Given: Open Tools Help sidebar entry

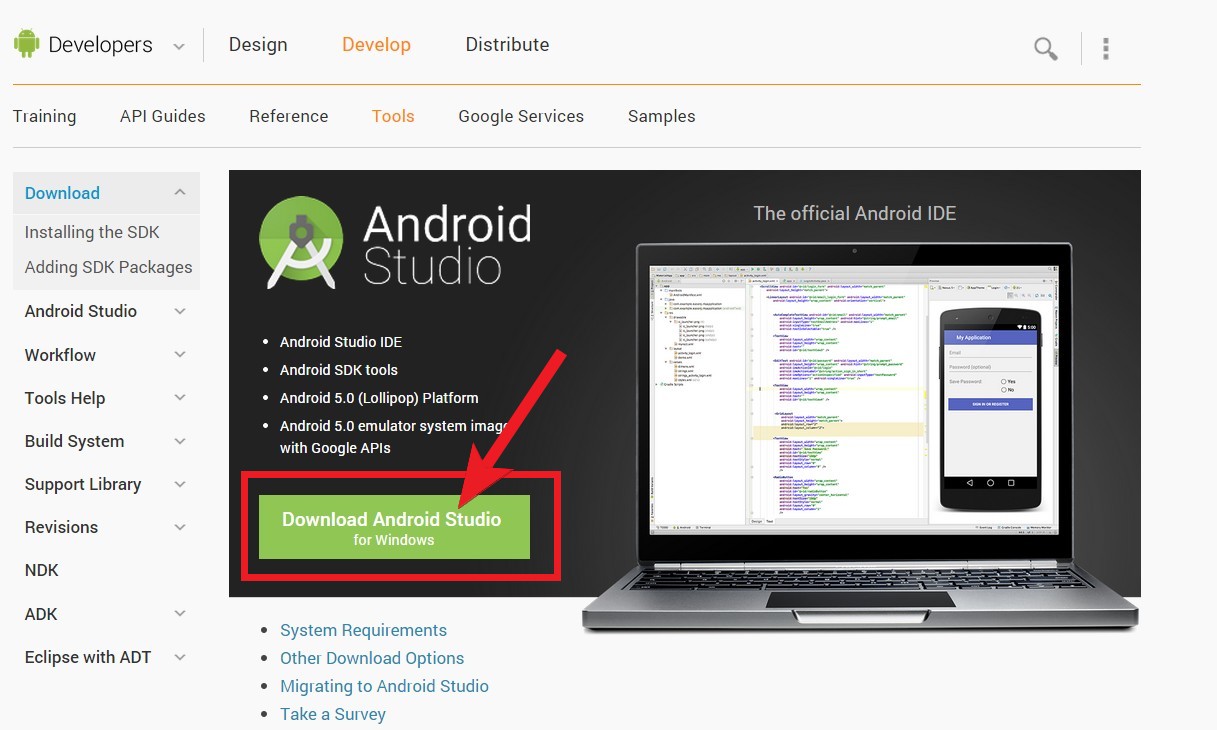Looking at the screenshot, I should tap(65, 398).
